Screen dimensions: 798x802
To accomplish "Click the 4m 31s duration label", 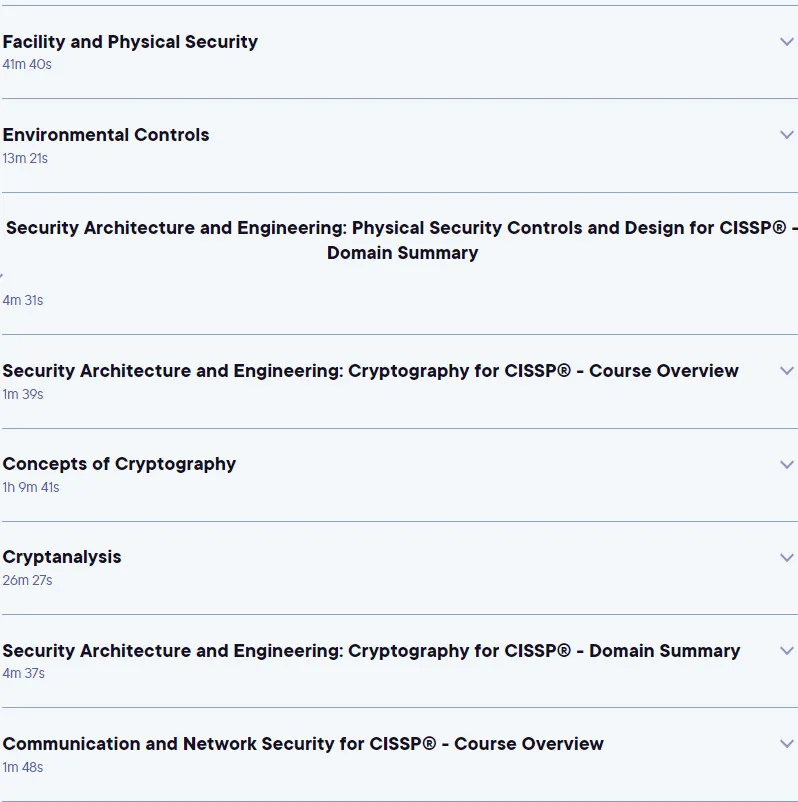I will click(x=23, y=300).
